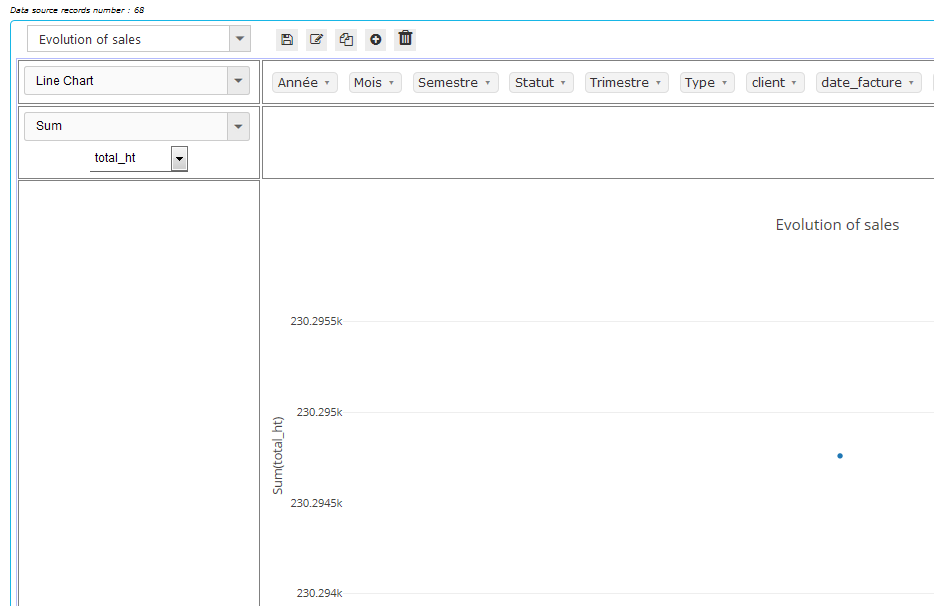Screen dimensions: 934x606
Task: Expand the total_ht field selector
Action: (179, 158)
